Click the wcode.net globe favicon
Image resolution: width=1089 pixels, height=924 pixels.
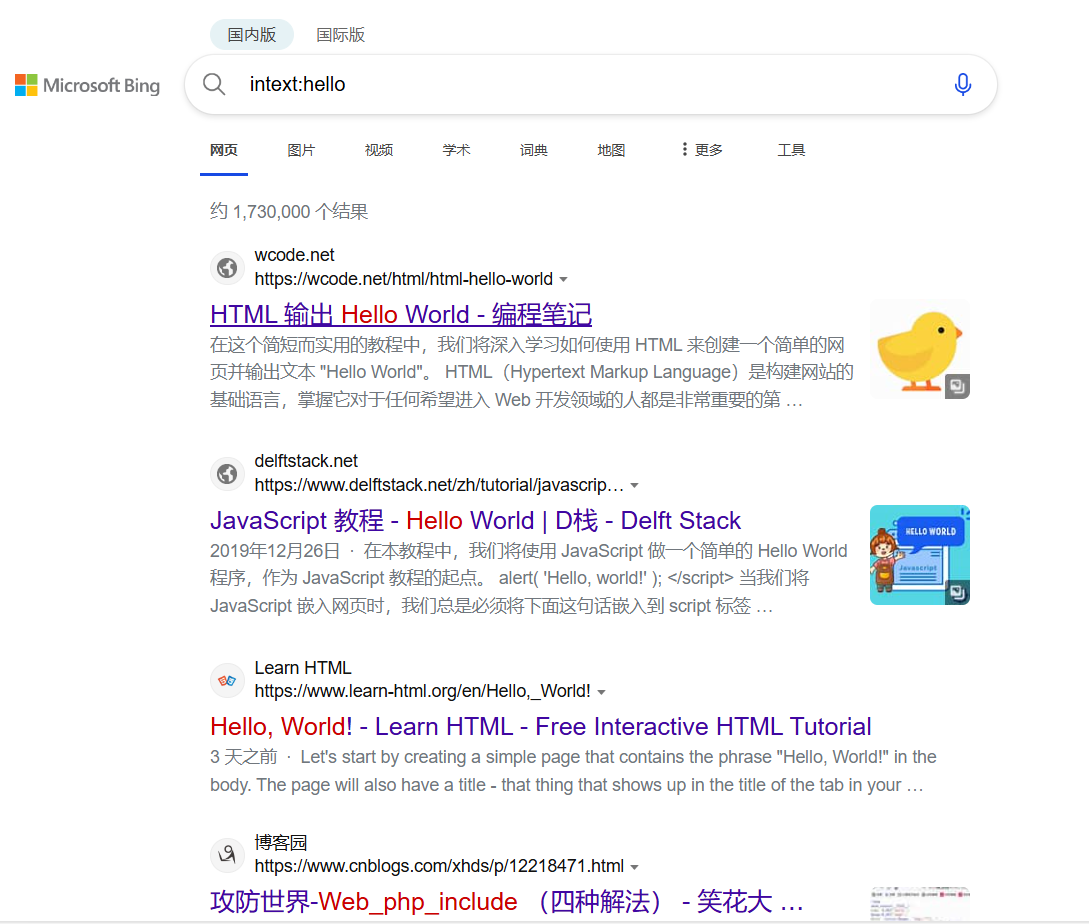tap(227, 267)
